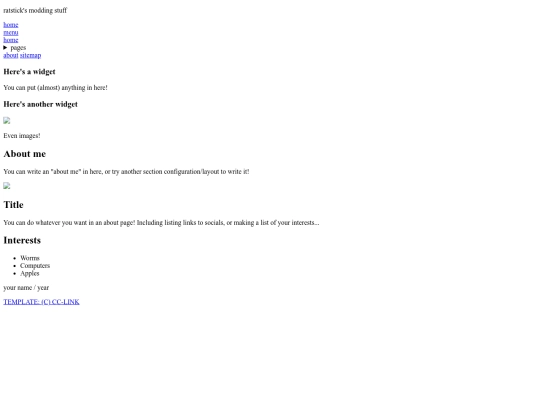Go to the about page link
540x405 pixels.
(x=11, y=55)
